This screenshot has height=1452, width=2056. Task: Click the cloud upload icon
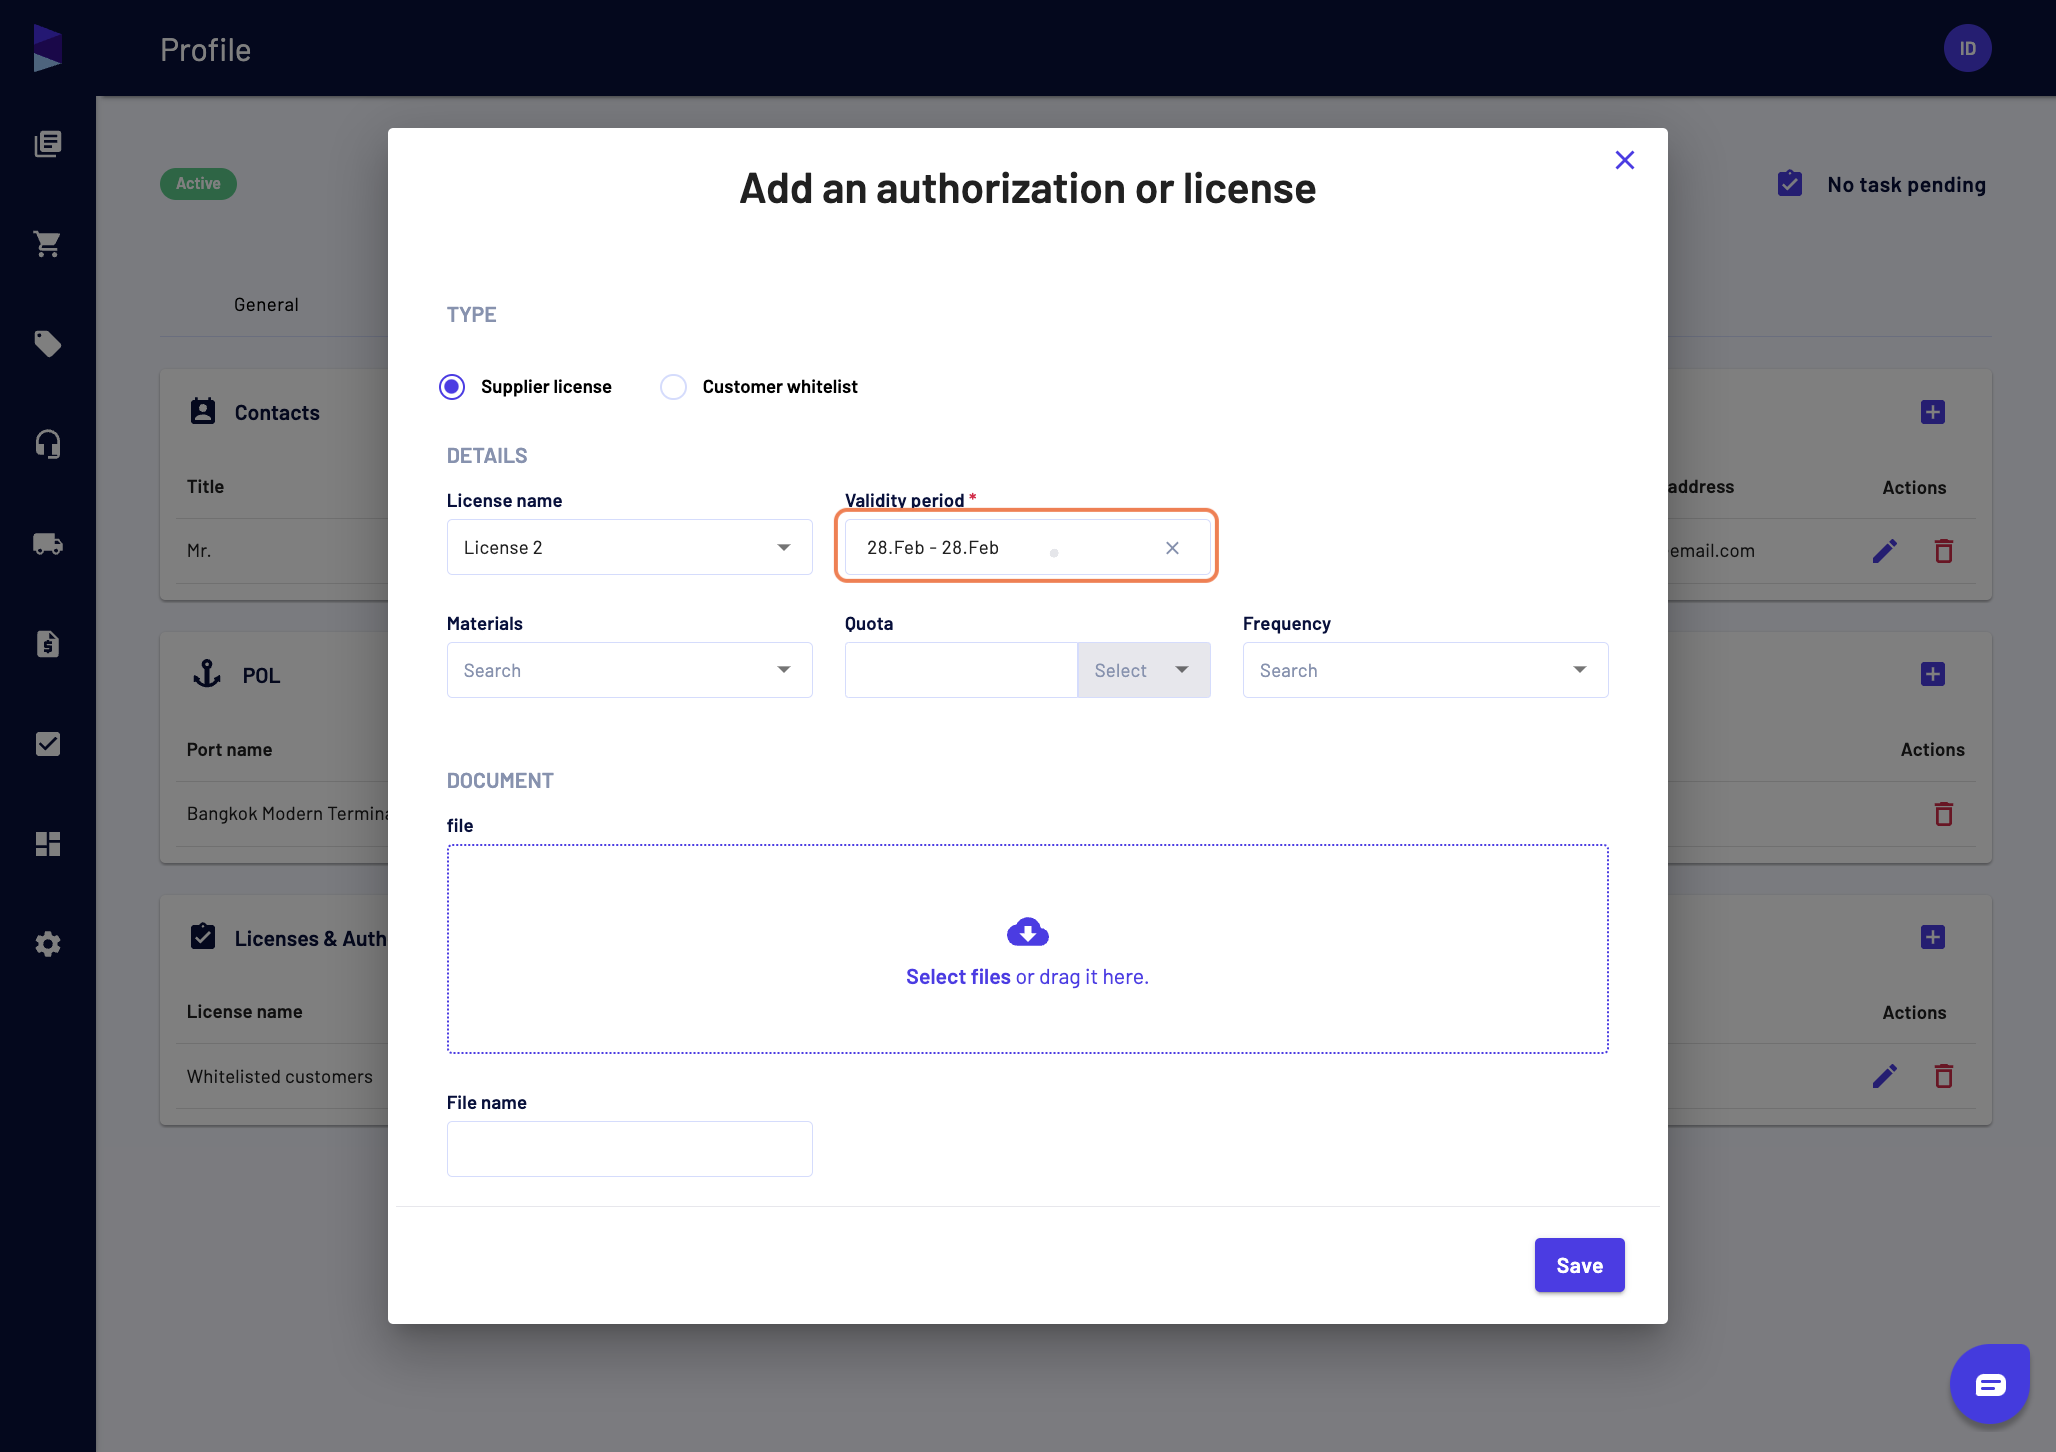coord(1028,932)
